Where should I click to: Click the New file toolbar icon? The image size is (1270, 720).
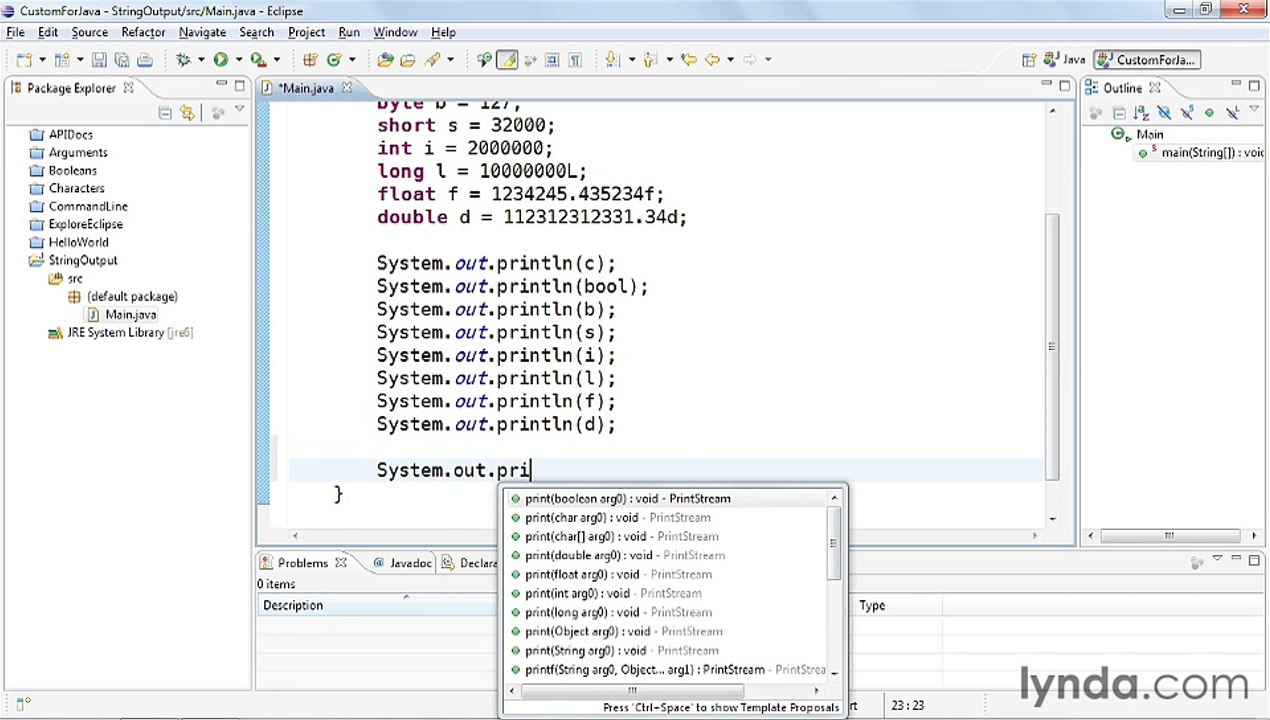click(x=23, y=60)
